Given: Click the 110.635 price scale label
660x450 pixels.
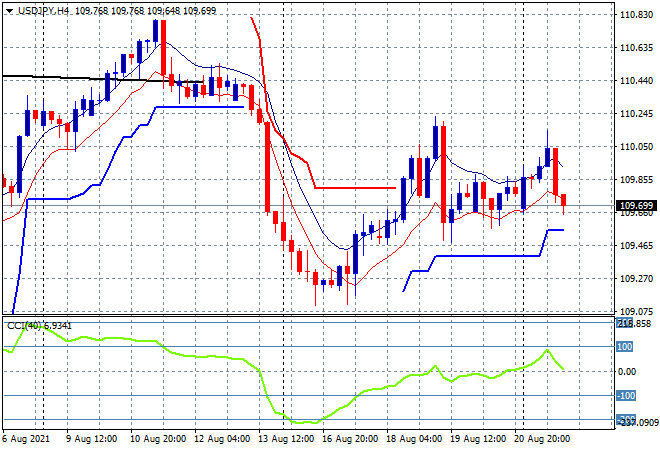Looking at the screenshot, I should pyautogui.click(x=636, y=48).
